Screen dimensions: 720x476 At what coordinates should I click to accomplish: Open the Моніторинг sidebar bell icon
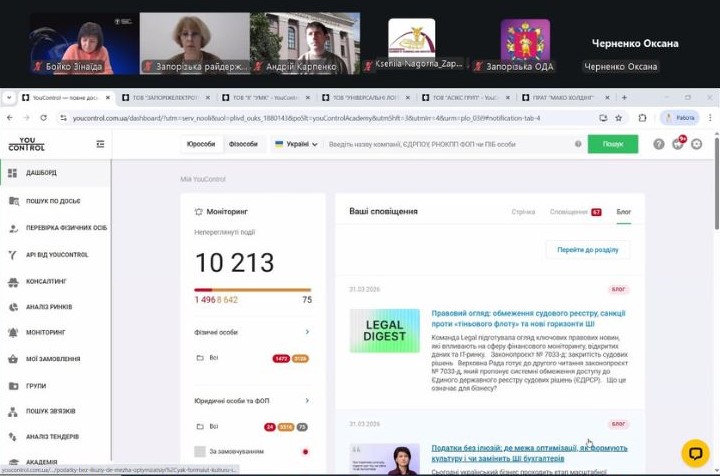point(13,333)
